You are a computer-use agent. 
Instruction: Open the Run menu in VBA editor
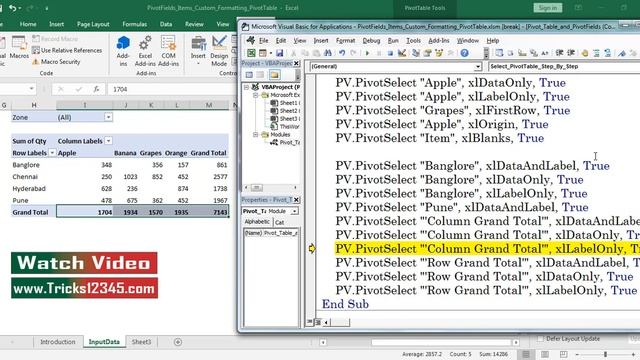[x=393, y=40]
